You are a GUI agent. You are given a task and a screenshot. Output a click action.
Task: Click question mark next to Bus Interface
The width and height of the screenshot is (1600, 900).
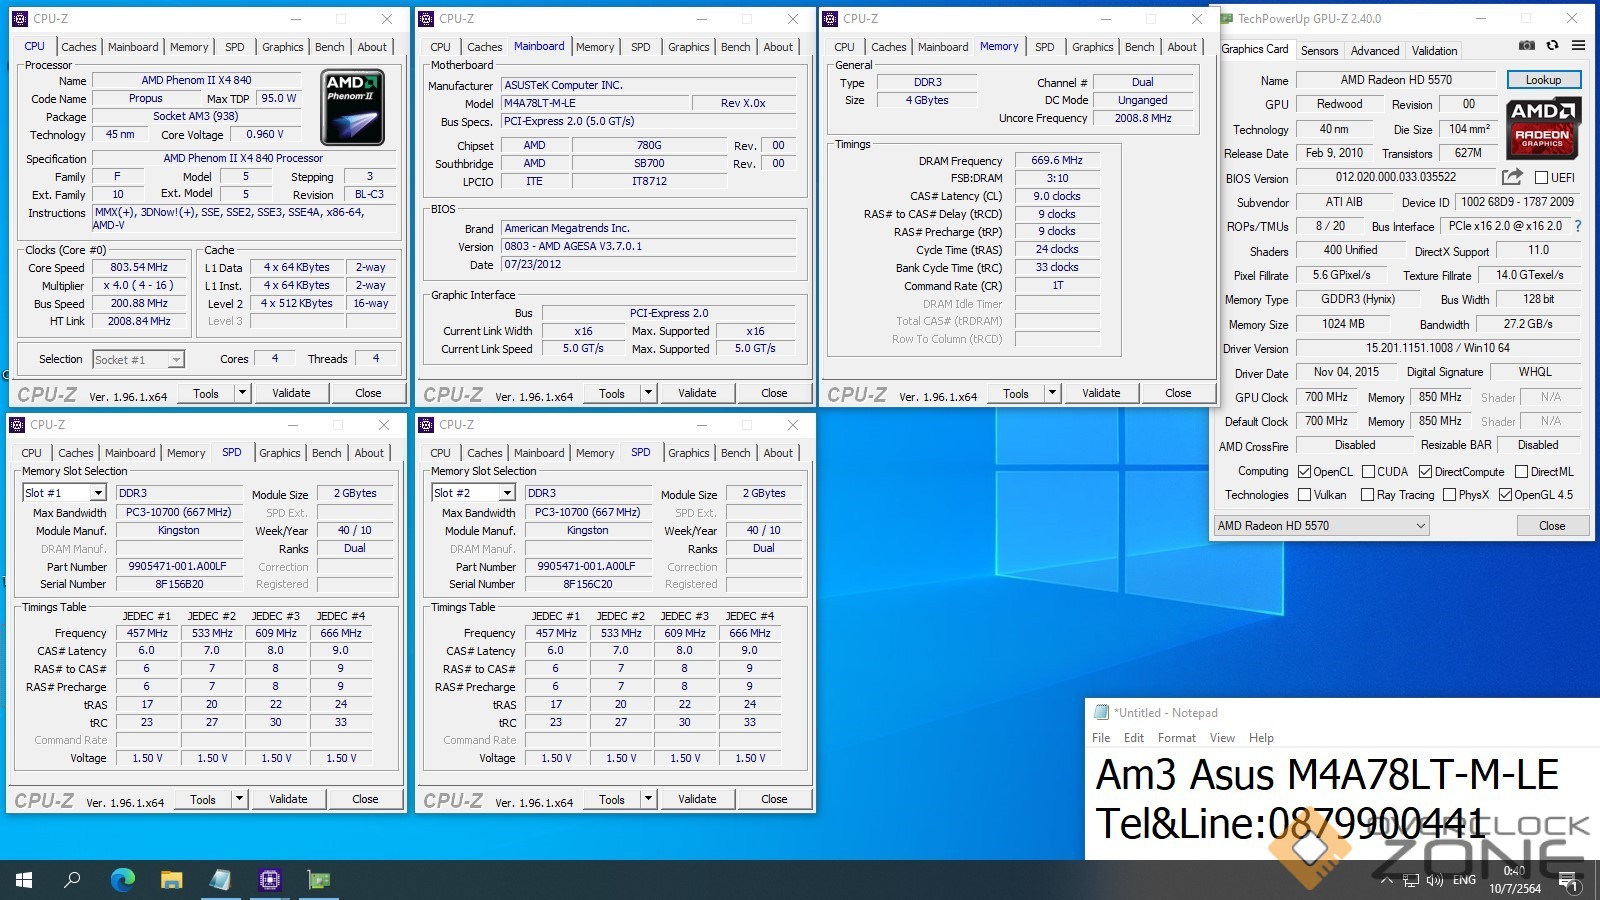(1578, 226)
